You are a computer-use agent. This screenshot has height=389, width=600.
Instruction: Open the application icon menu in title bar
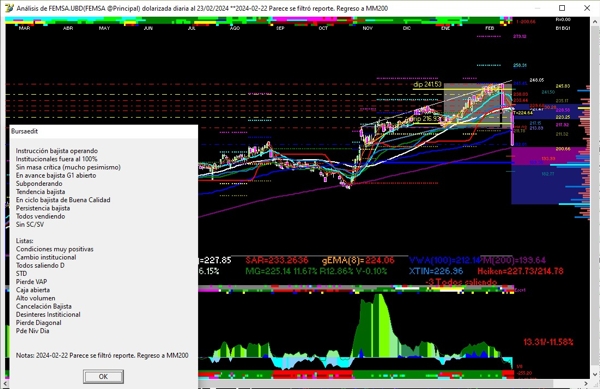click(9, 8)
